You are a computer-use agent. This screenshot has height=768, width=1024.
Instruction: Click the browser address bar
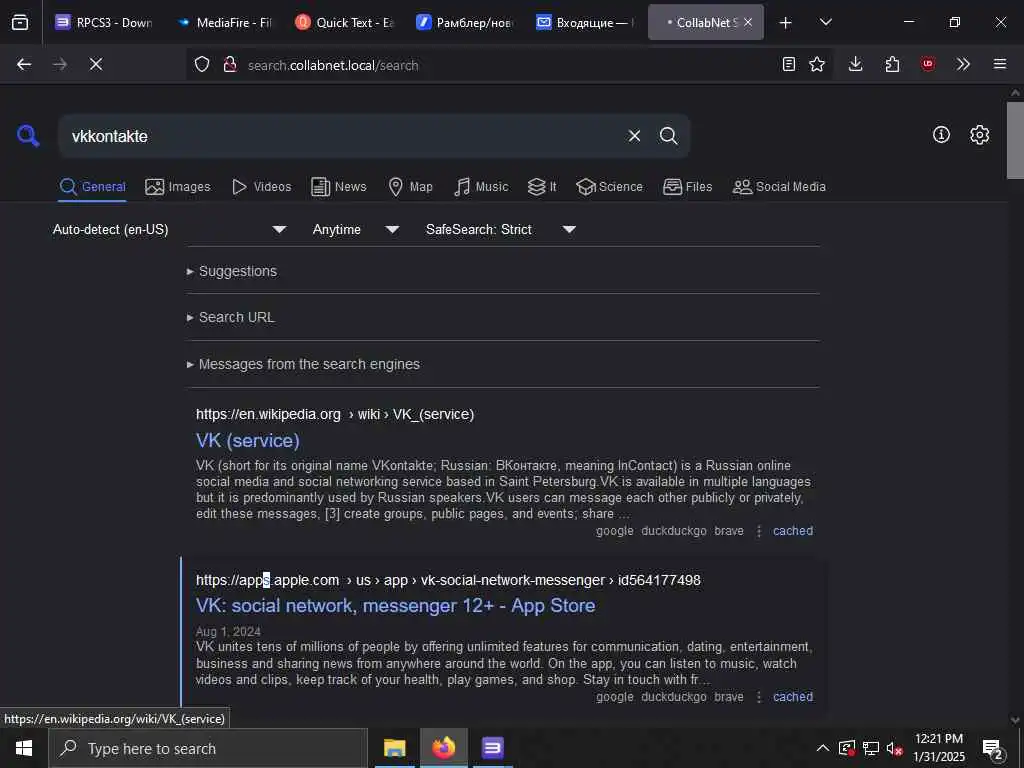click(x=509, y=65)
